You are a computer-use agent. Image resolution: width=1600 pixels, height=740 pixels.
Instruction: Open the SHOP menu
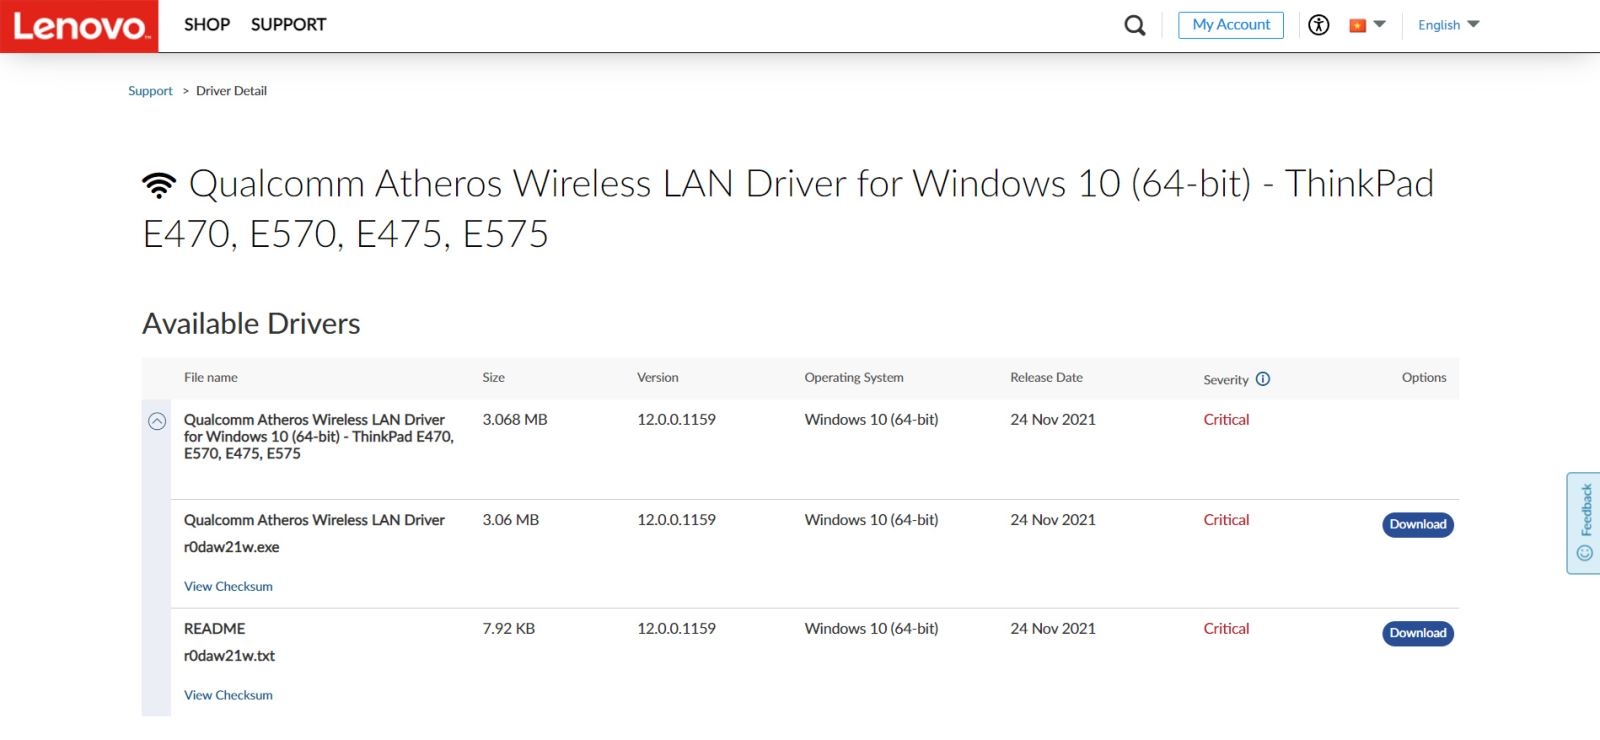point(207,25)
